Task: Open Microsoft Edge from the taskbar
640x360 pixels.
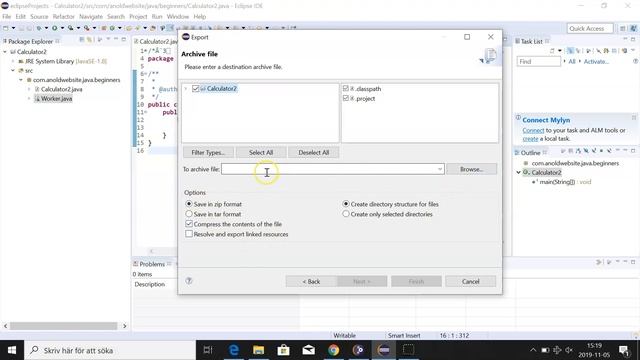Action: tap(233, 350)
